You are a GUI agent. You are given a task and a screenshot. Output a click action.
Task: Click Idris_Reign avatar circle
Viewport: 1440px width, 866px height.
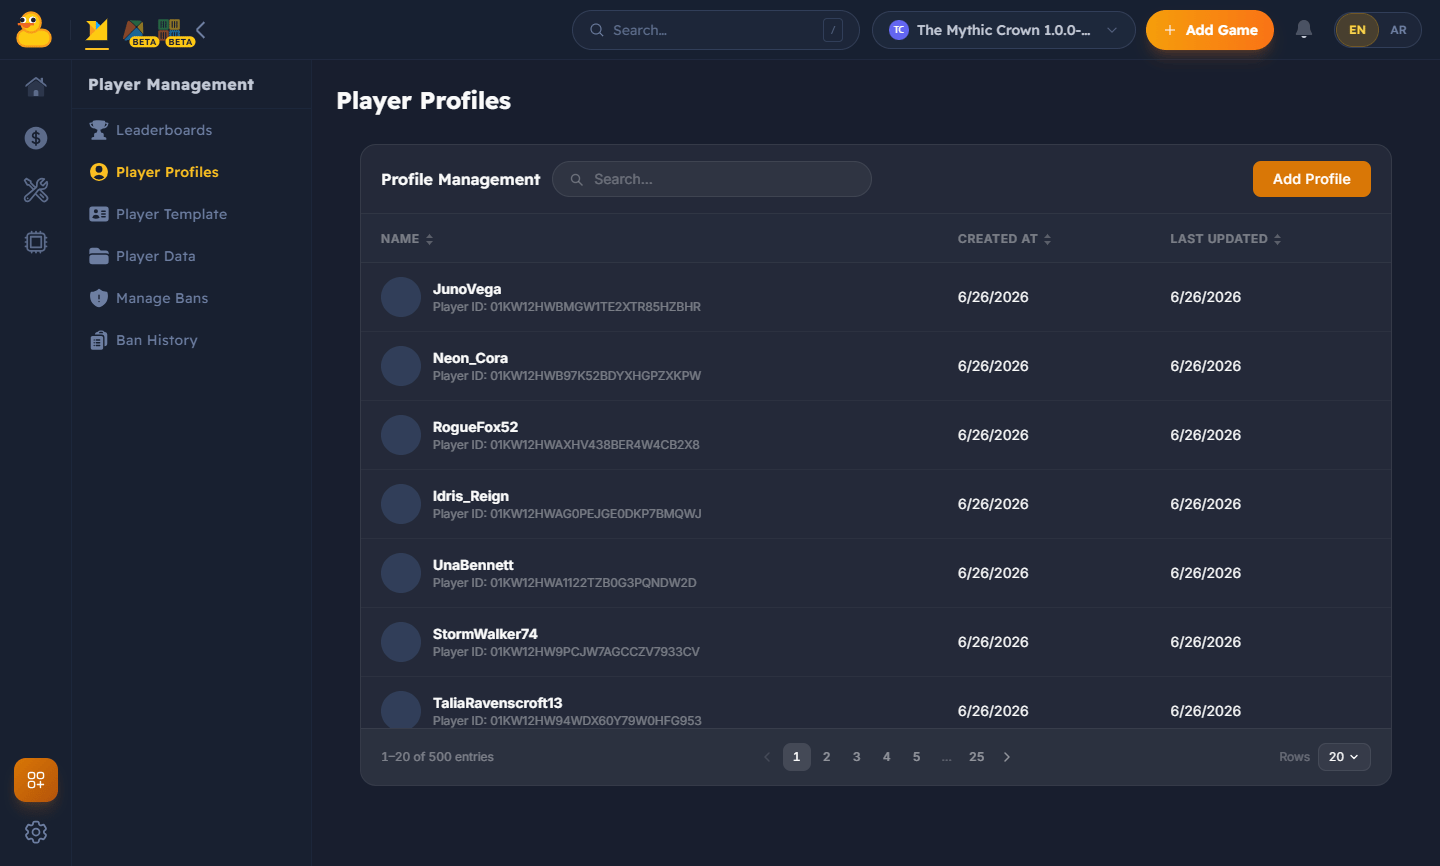point(401,504)
